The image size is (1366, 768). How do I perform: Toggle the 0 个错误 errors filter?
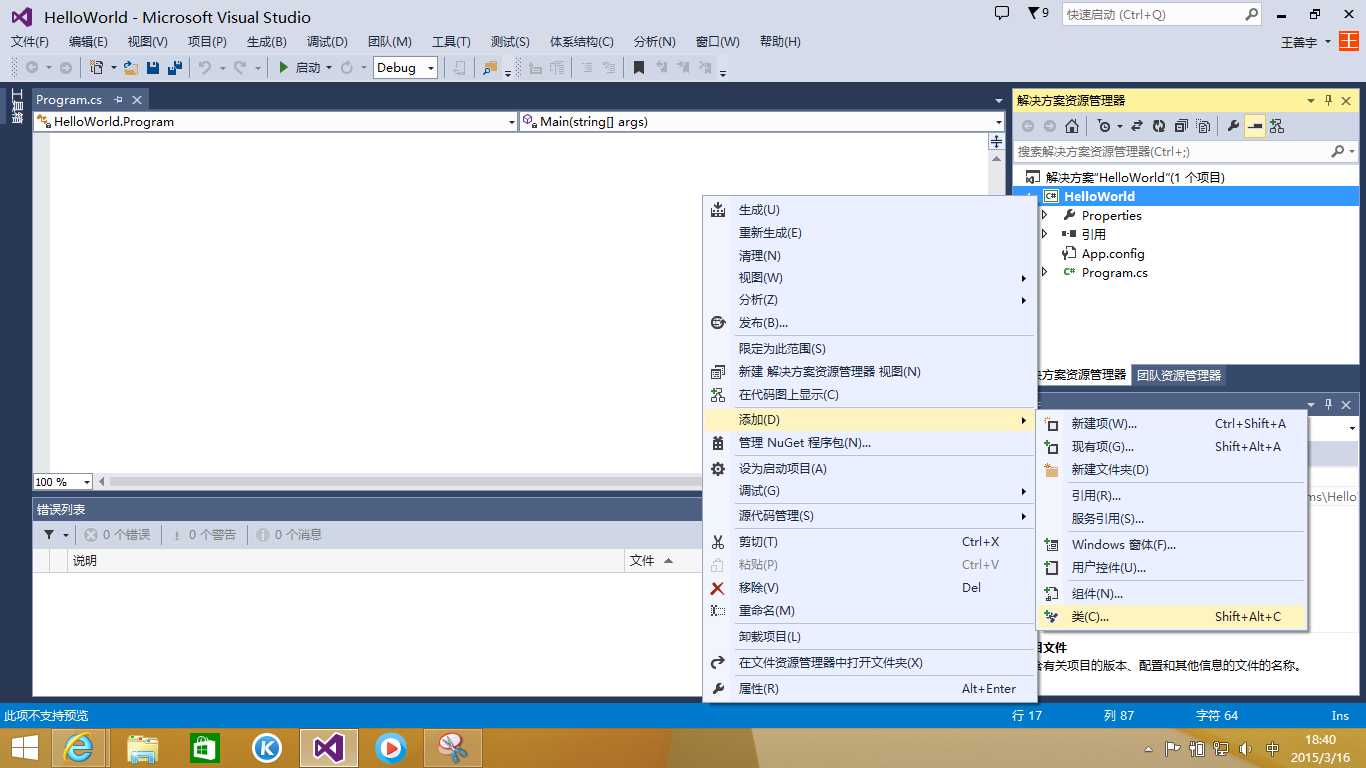(116, 535)
